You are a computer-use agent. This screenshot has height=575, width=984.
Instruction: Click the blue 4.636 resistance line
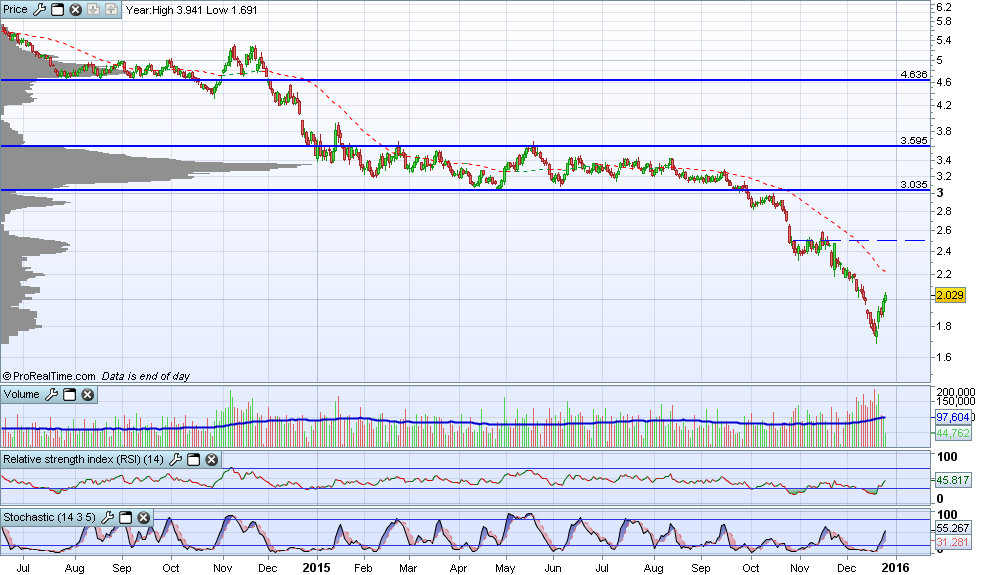(464, 80)
